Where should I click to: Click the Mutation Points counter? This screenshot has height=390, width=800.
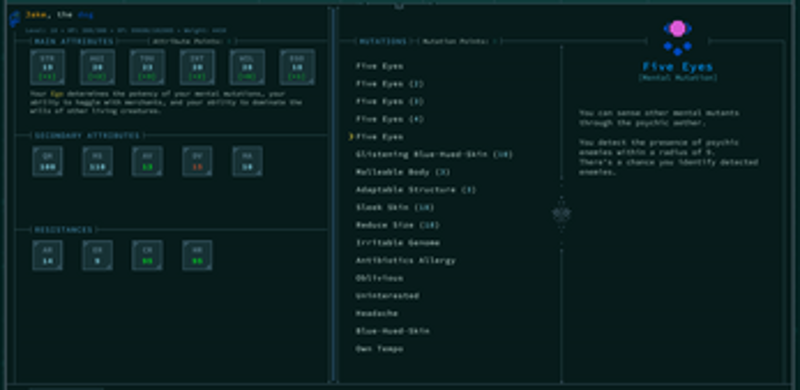point(459,41)
